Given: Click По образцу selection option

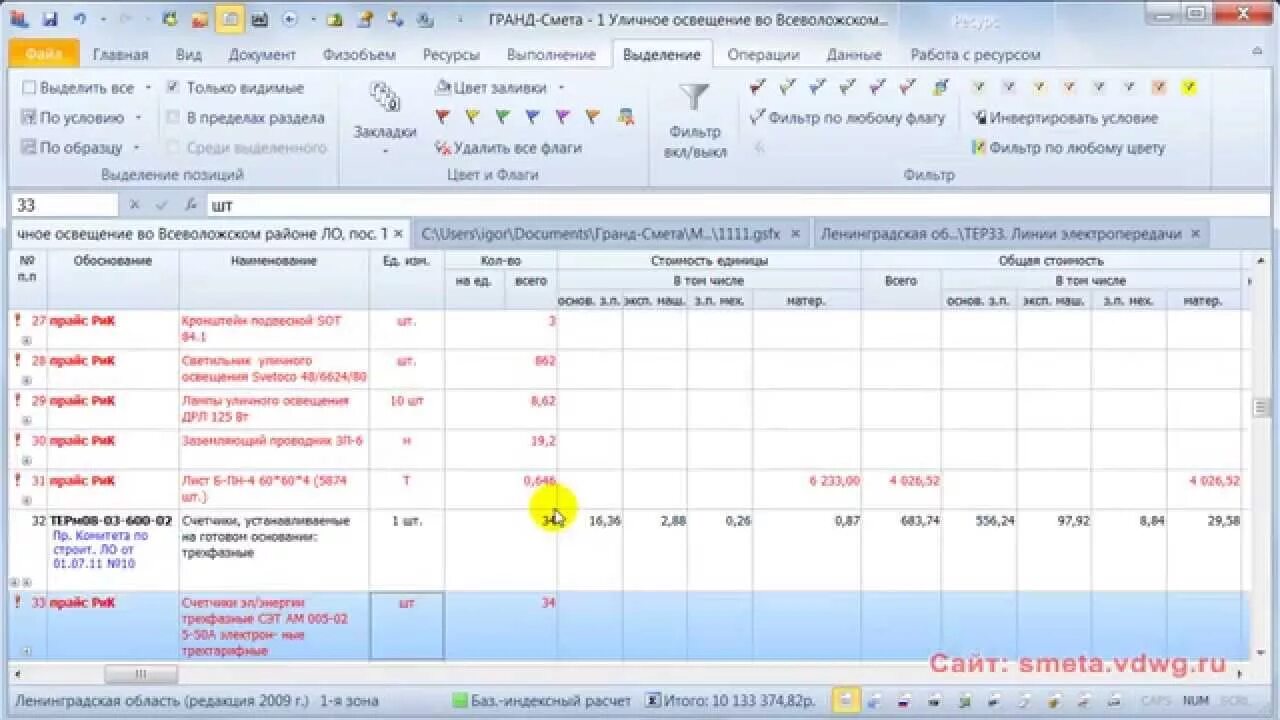Looking at the screenshot, I should tap(72, 147).
